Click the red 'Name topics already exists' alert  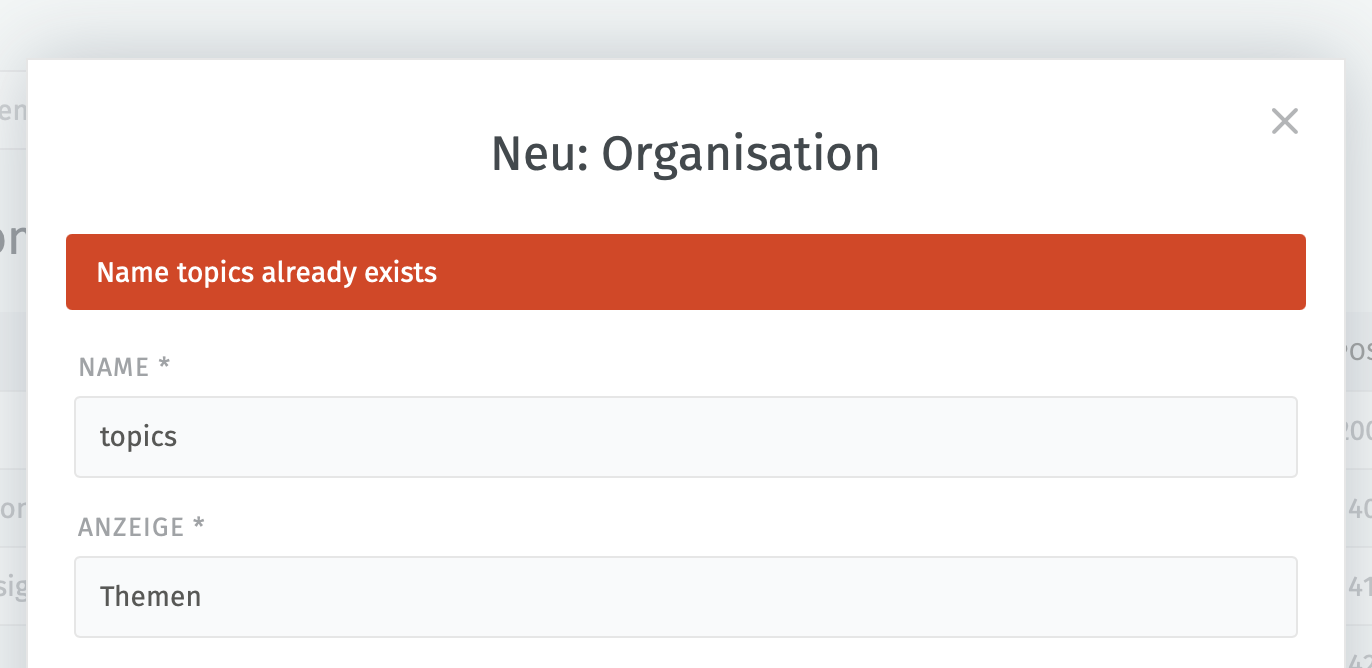[x=686, y=272]
